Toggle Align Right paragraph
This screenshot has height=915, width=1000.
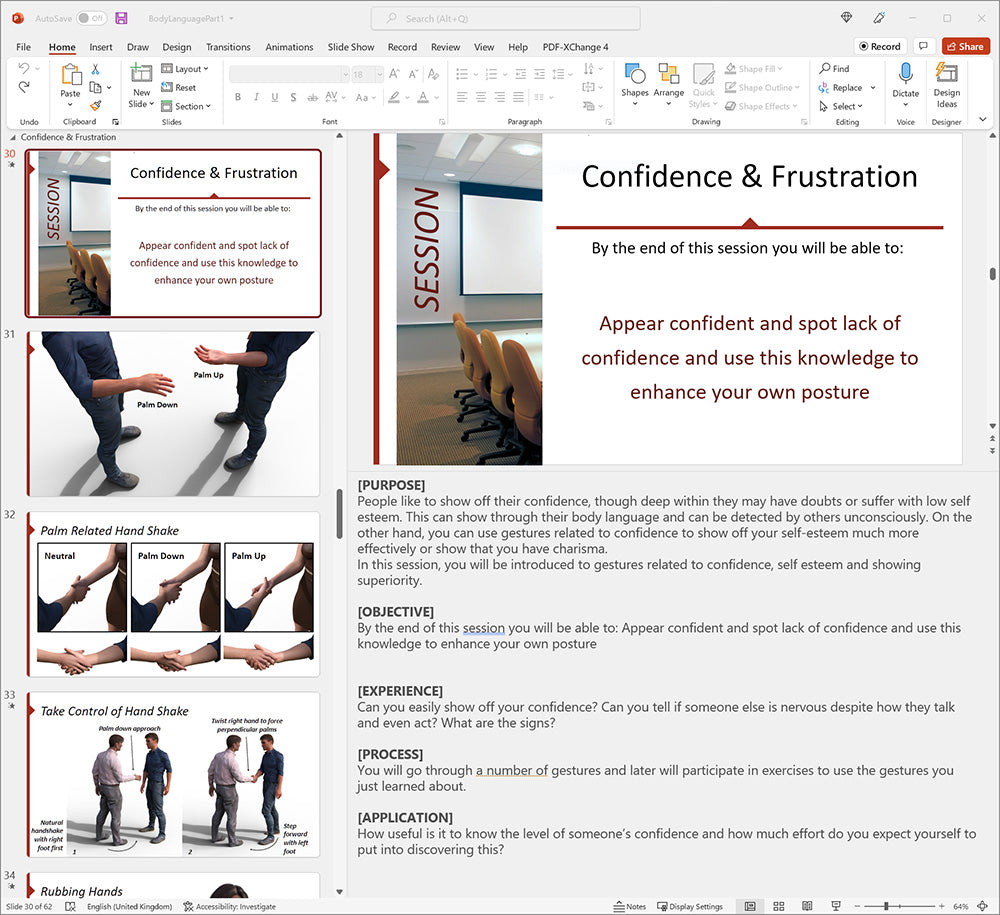(x=499, y=97)
